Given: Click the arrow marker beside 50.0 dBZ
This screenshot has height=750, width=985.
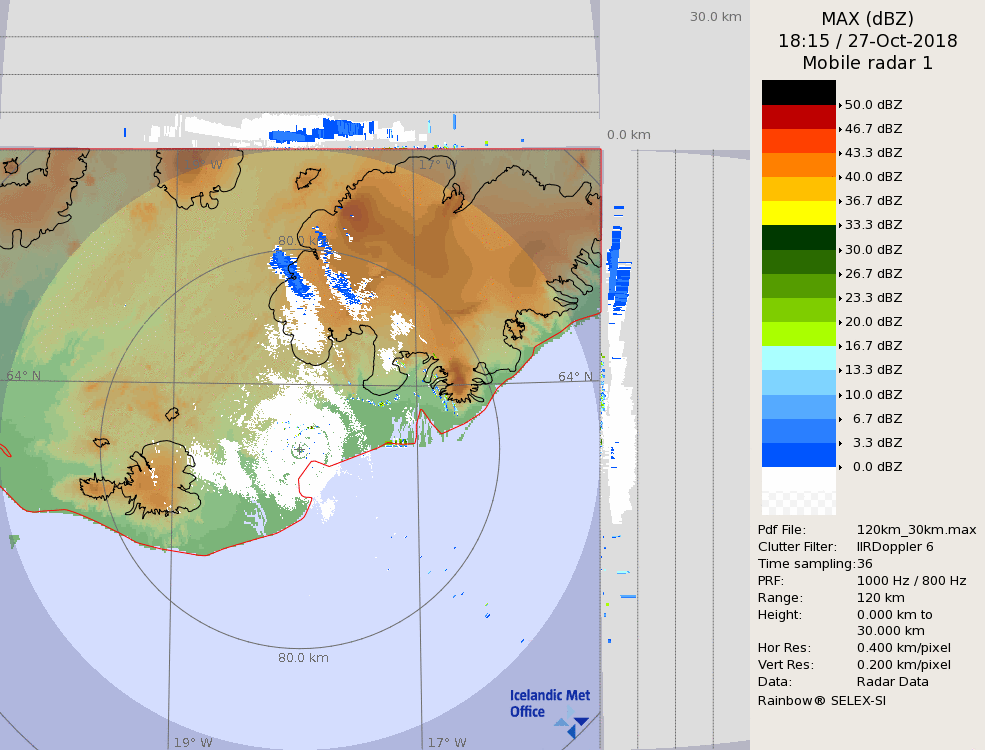Looking at the screenshot, I should click(840, 104).
